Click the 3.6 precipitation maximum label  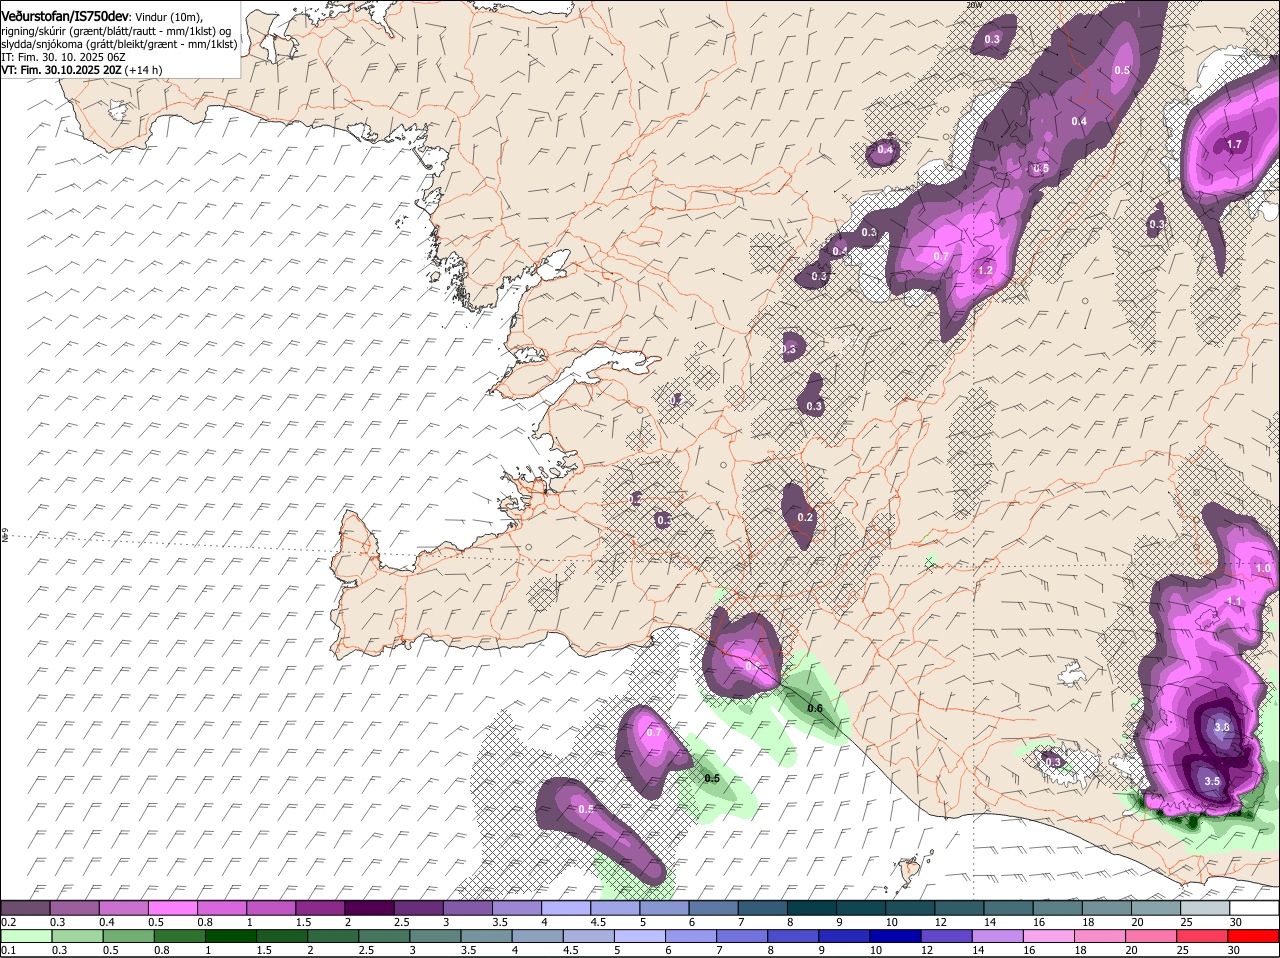(1222, 728)
